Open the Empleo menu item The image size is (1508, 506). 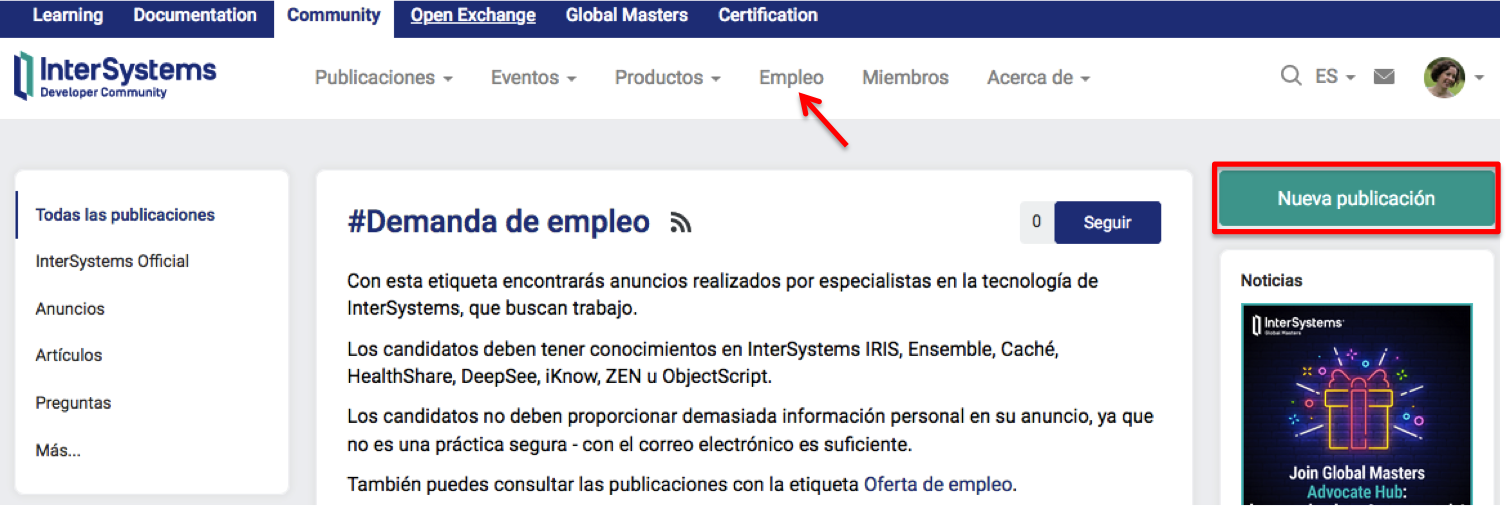click(x=791, y=78)
